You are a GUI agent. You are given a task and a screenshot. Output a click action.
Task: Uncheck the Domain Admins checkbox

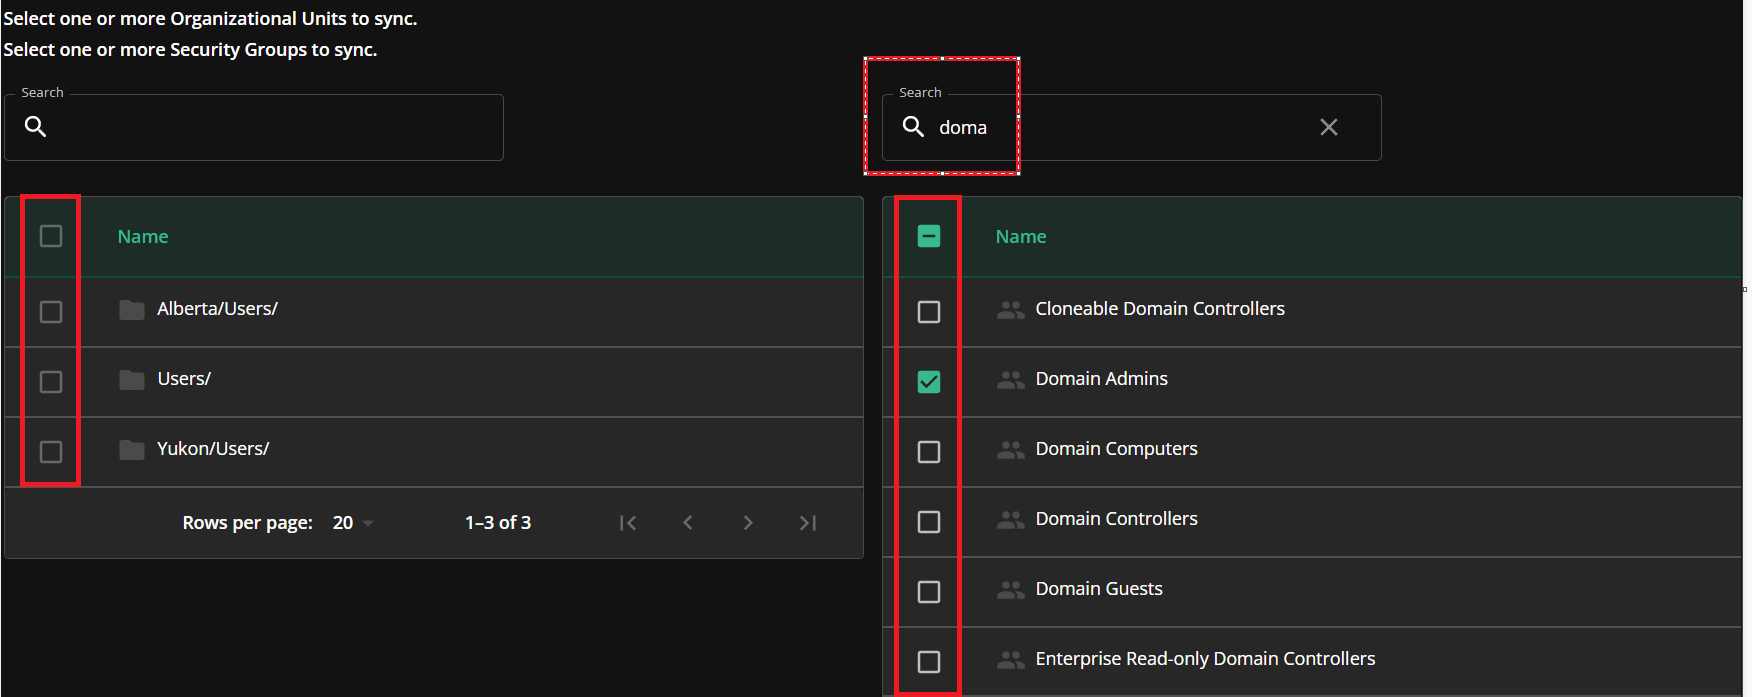pyautogui.click(x=929, y=382)
